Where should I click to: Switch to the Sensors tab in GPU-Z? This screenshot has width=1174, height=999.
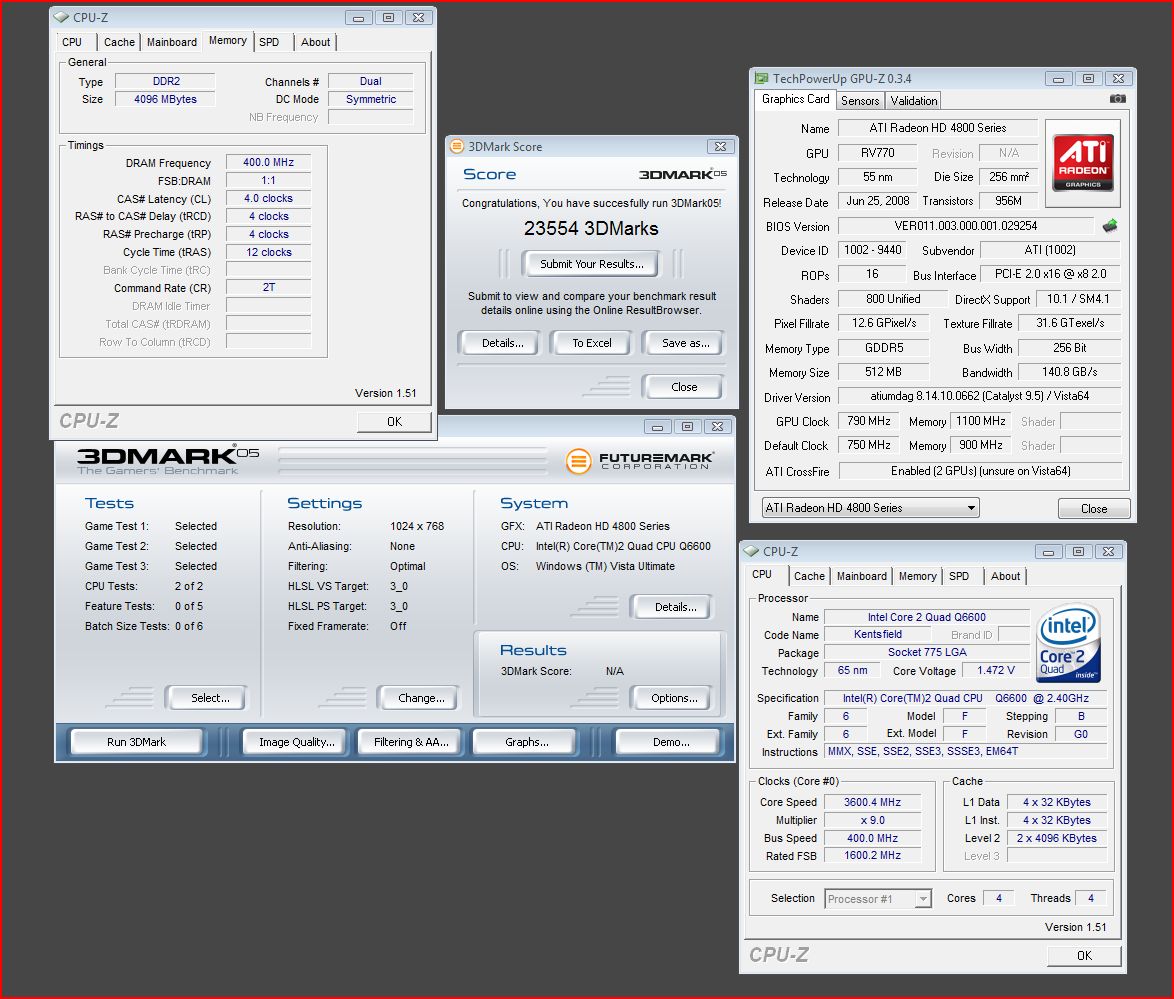point(860,100)
